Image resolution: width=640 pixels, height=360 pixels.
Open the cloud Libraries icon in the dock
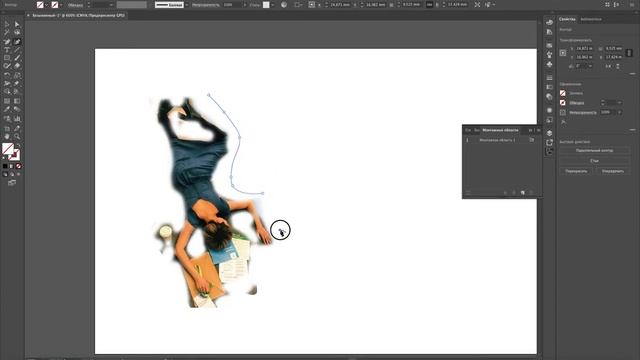coord(549,22)
